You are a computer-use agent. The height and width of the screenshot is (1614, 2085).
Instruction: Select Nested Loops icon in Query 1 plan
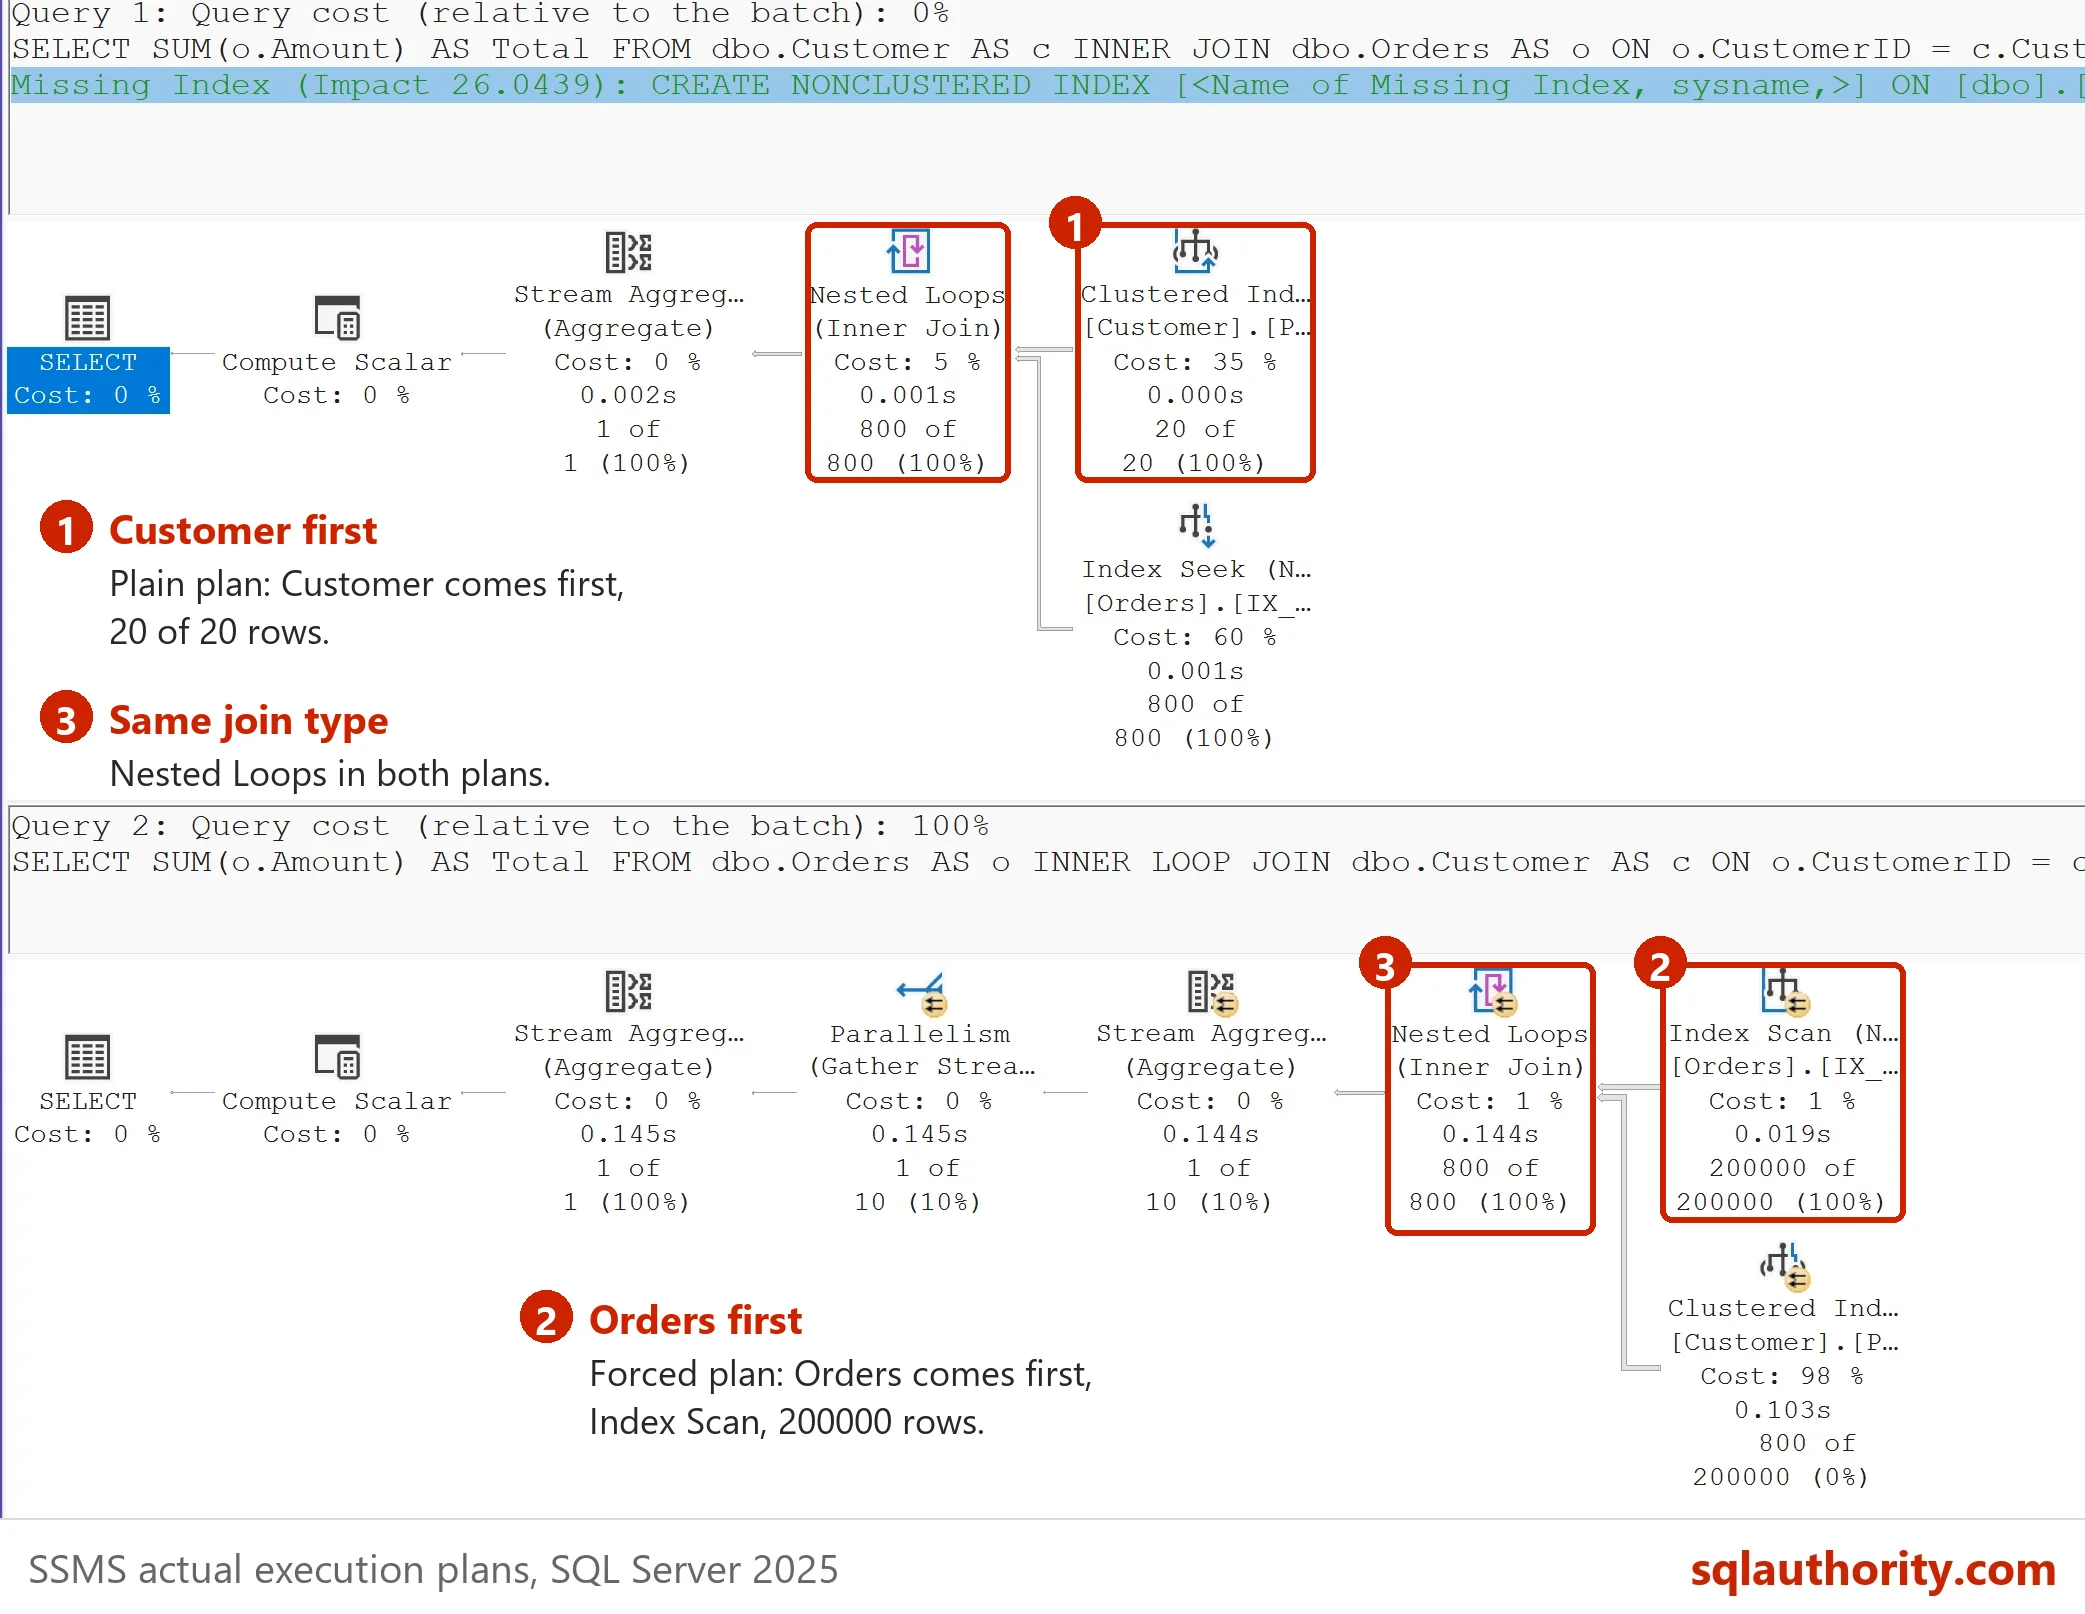tap(908, 252)
